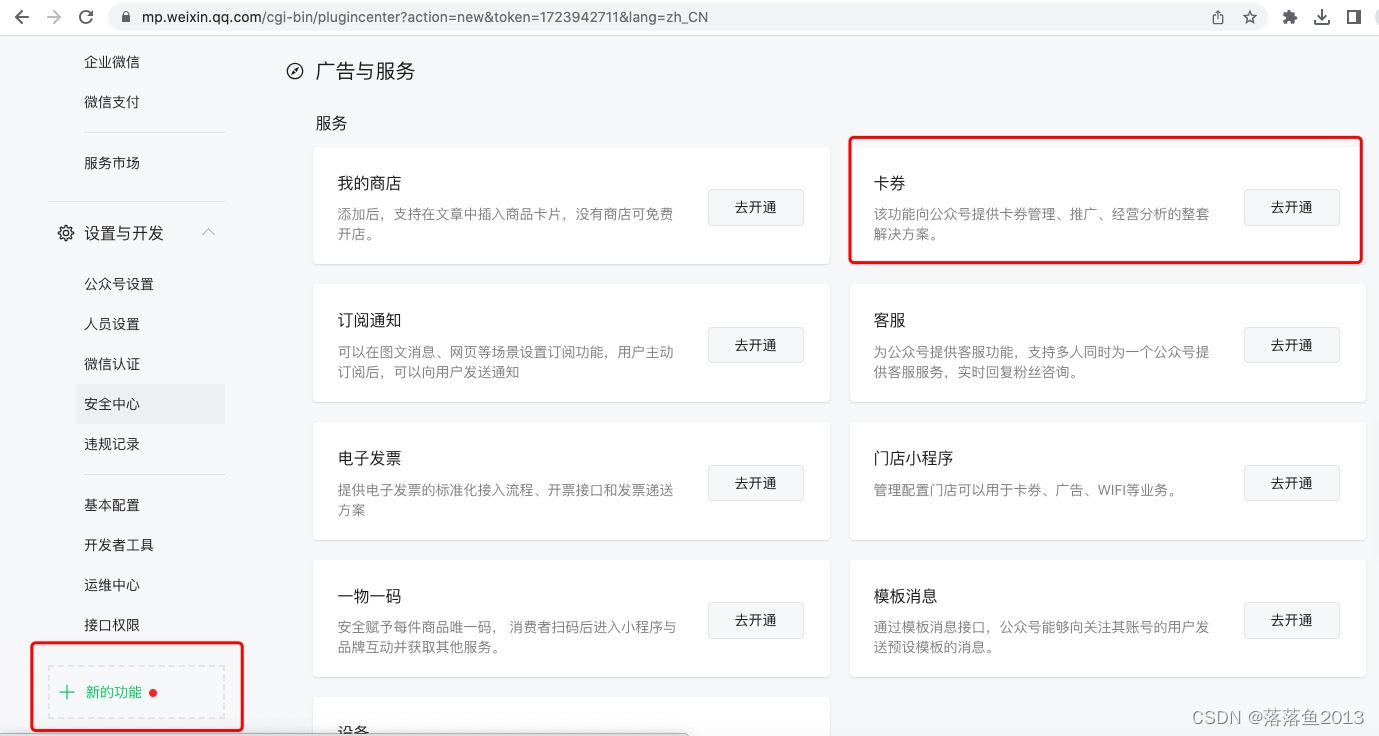Open the browser extensions puzzle icon
This screenshot has width=1379, height=736.
click(1287, 16)
